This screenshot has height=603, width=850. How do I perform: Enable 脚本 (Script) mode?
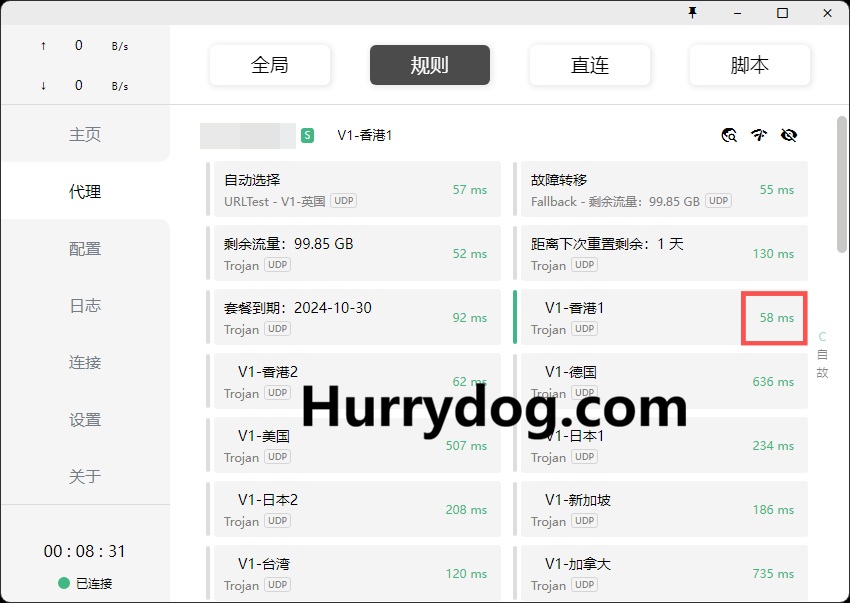pyautogui.click(x=750, y=65)
